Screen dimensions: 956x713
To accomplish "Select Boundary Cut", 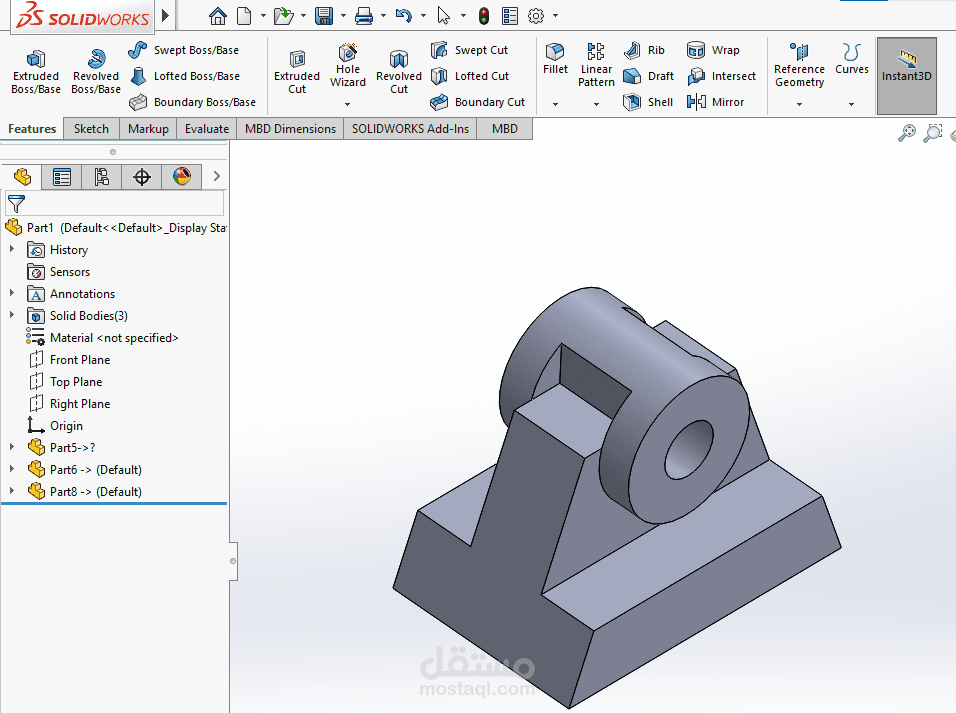I will tap(477, 102).
